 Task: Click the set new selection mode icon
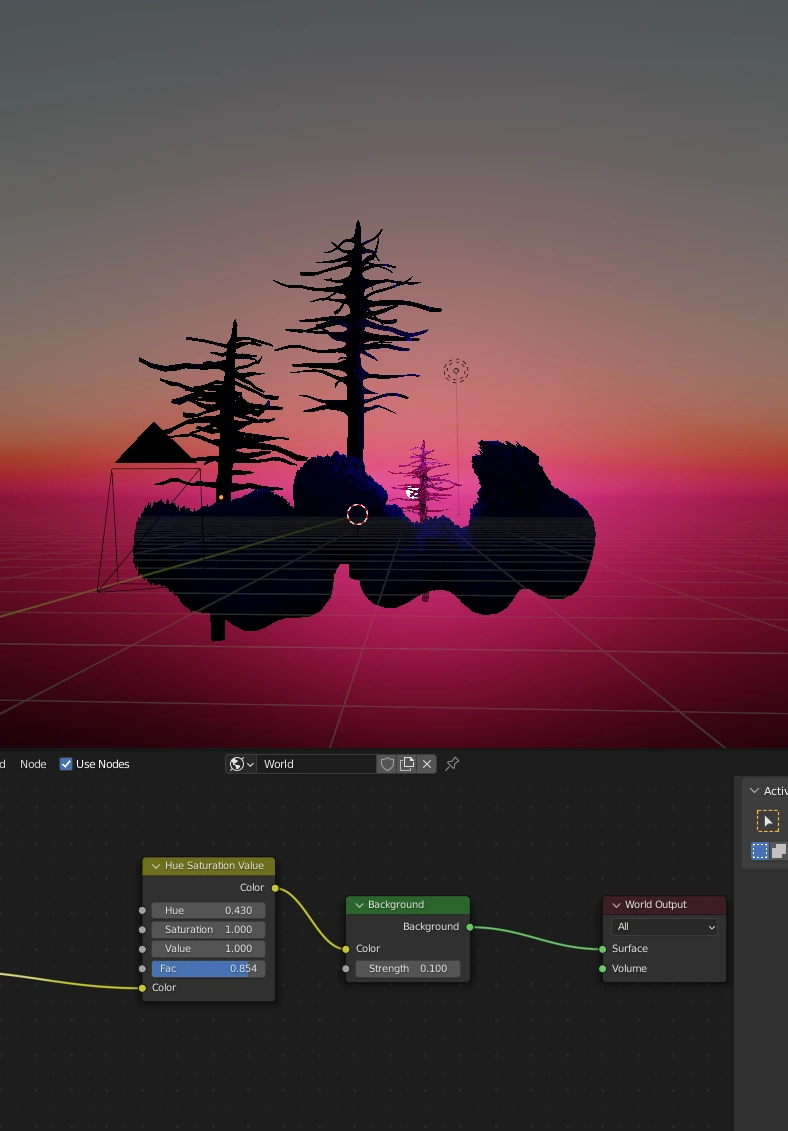[760, 851]
